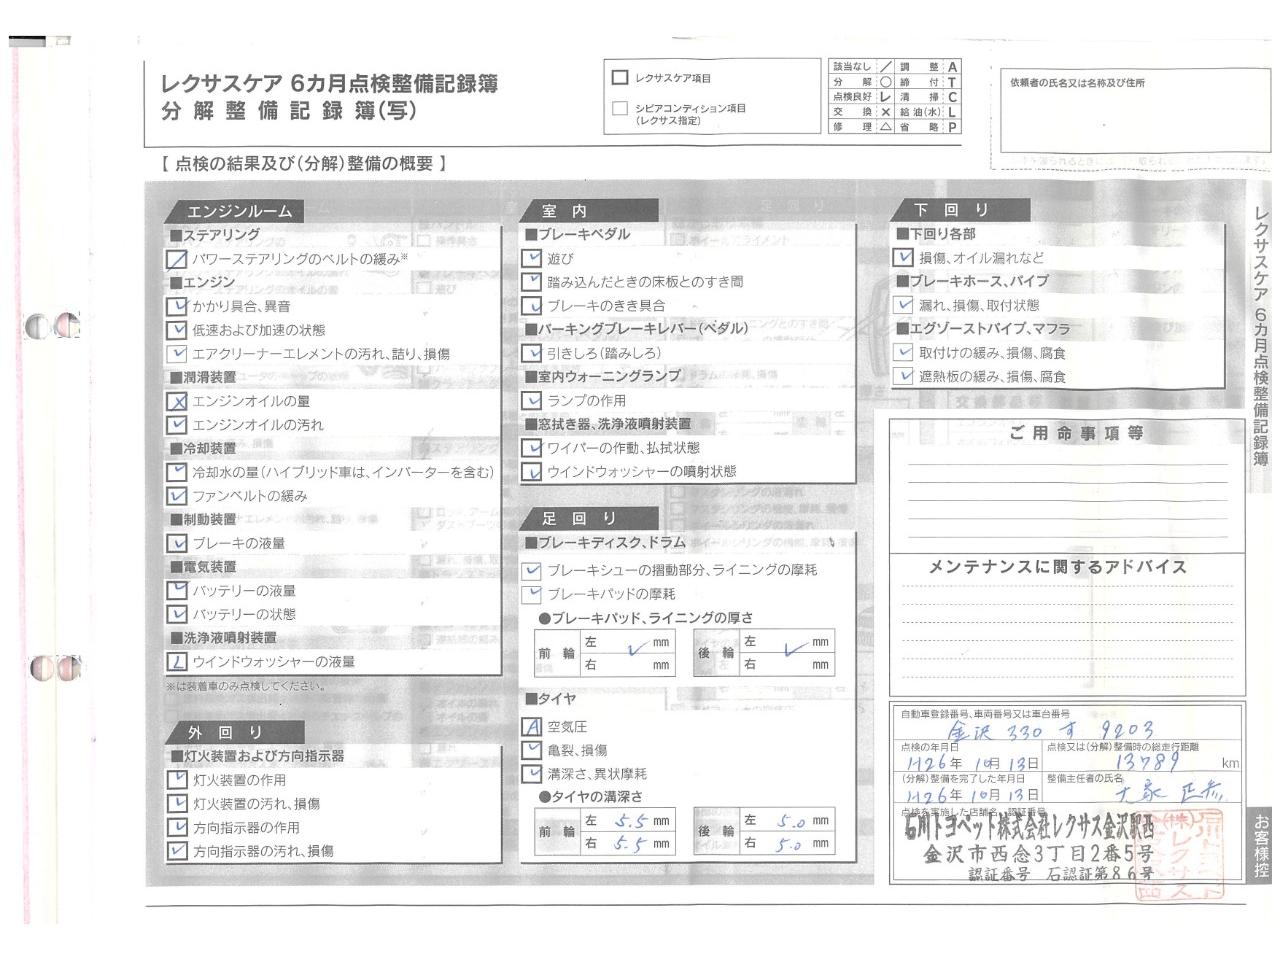Click checkbox beside 漏れ、損傷、取付状態
Screen dimensions: 1280x960
[x=904, y=305]
